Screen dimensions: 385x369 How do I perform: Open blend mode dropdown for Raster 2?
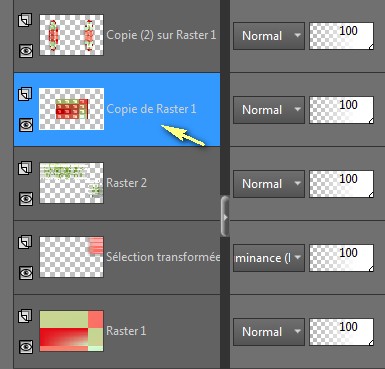point(269,184)
